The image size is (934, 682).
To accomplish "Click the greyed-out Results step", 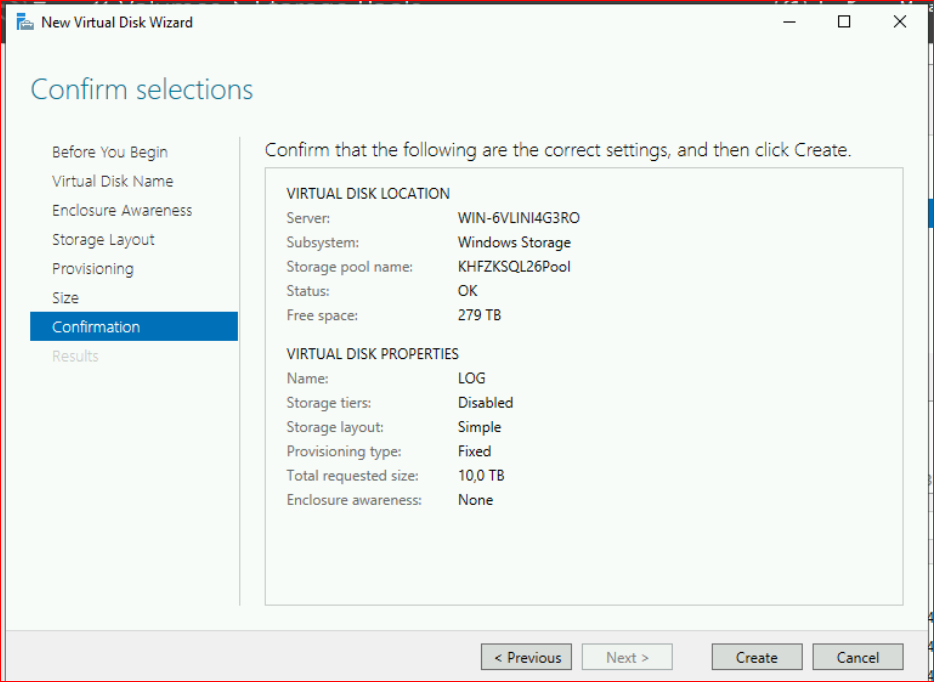I will (x=75, y=356).
